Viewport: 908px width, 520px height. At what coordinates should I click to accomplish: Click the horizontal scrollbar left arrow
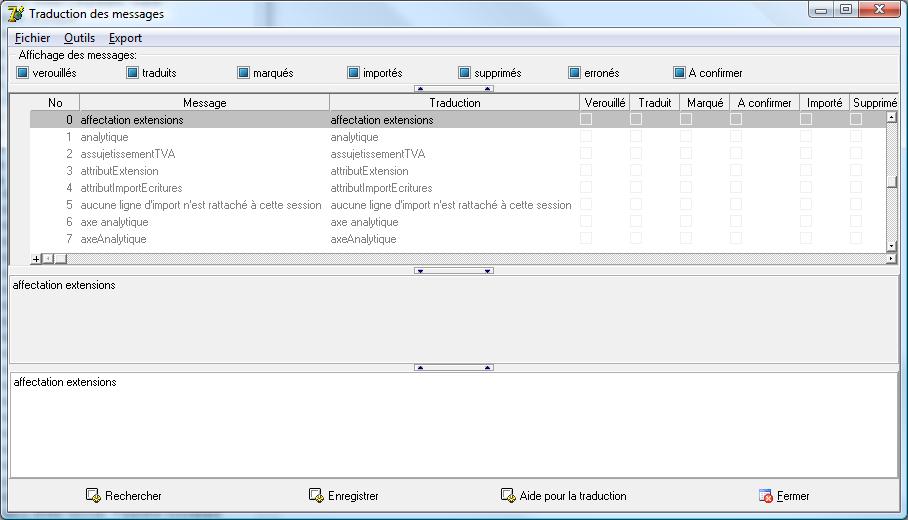(x=48, y=259)
